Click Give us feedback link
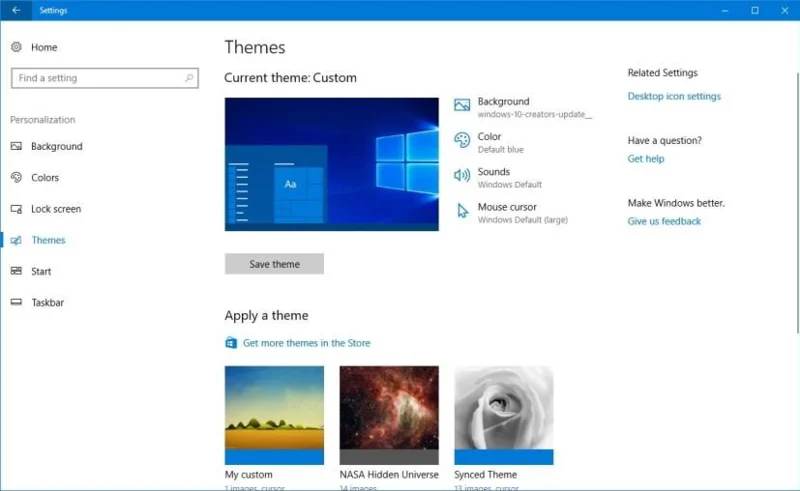Screen dimensions: 800x491 tap(664, 221)
